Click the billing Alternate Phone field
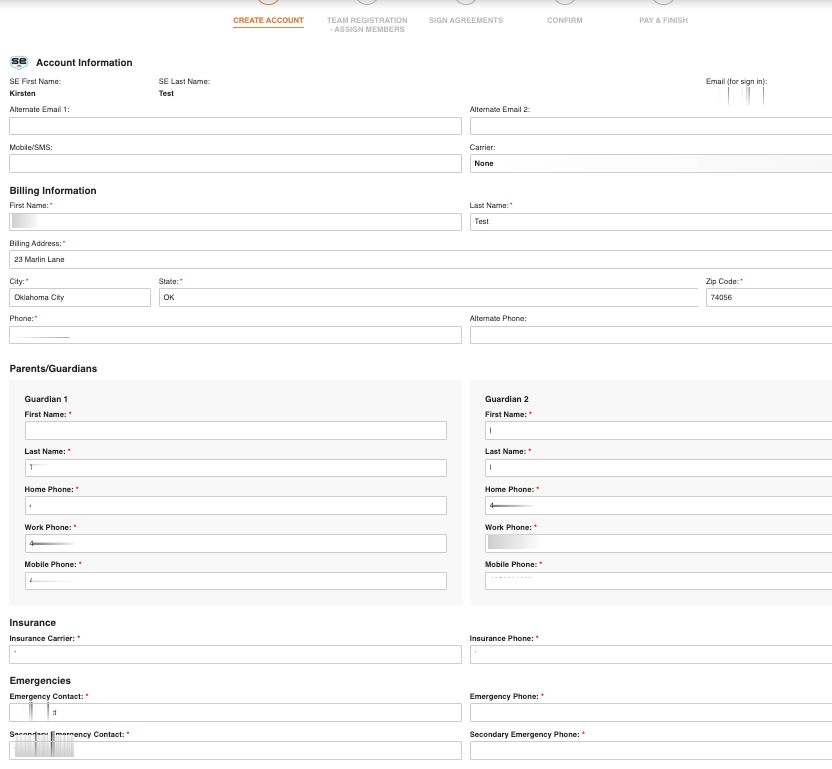832x769 pixels. [x=650, y=335]
